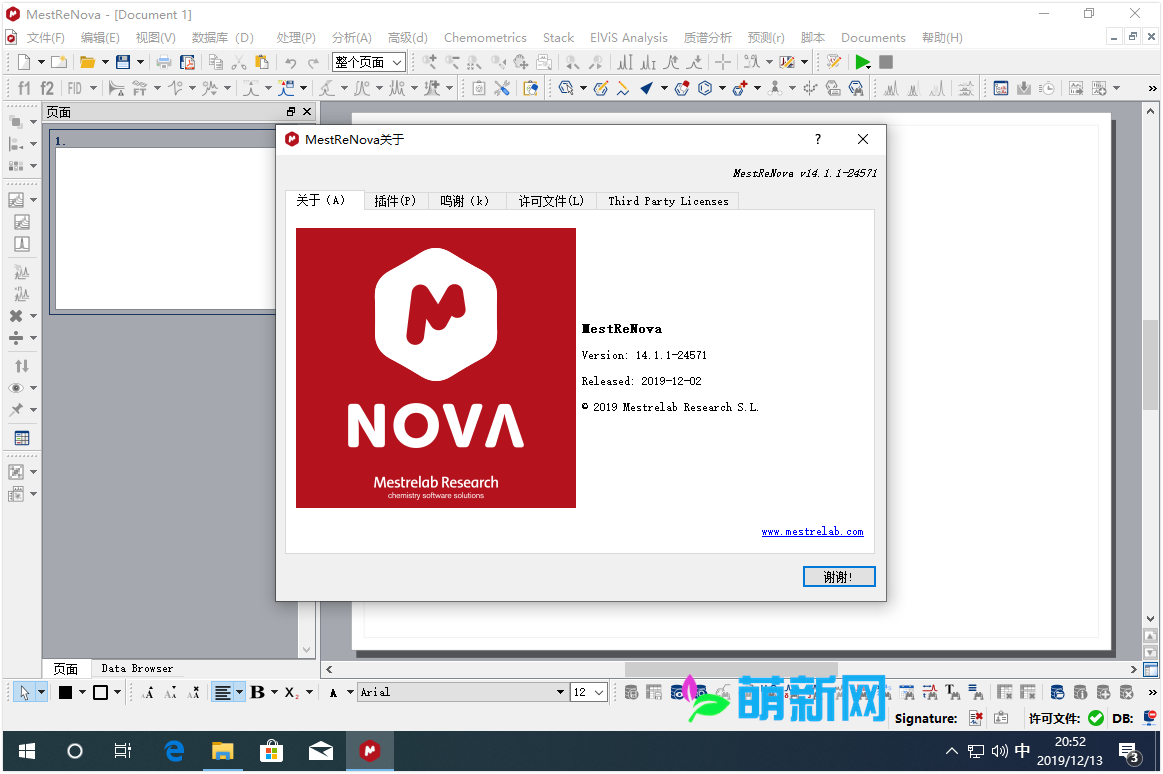Switch to the Data Browser tab
The width and height of the screenshot is (1163, 774).
click(x=137, y=669)
